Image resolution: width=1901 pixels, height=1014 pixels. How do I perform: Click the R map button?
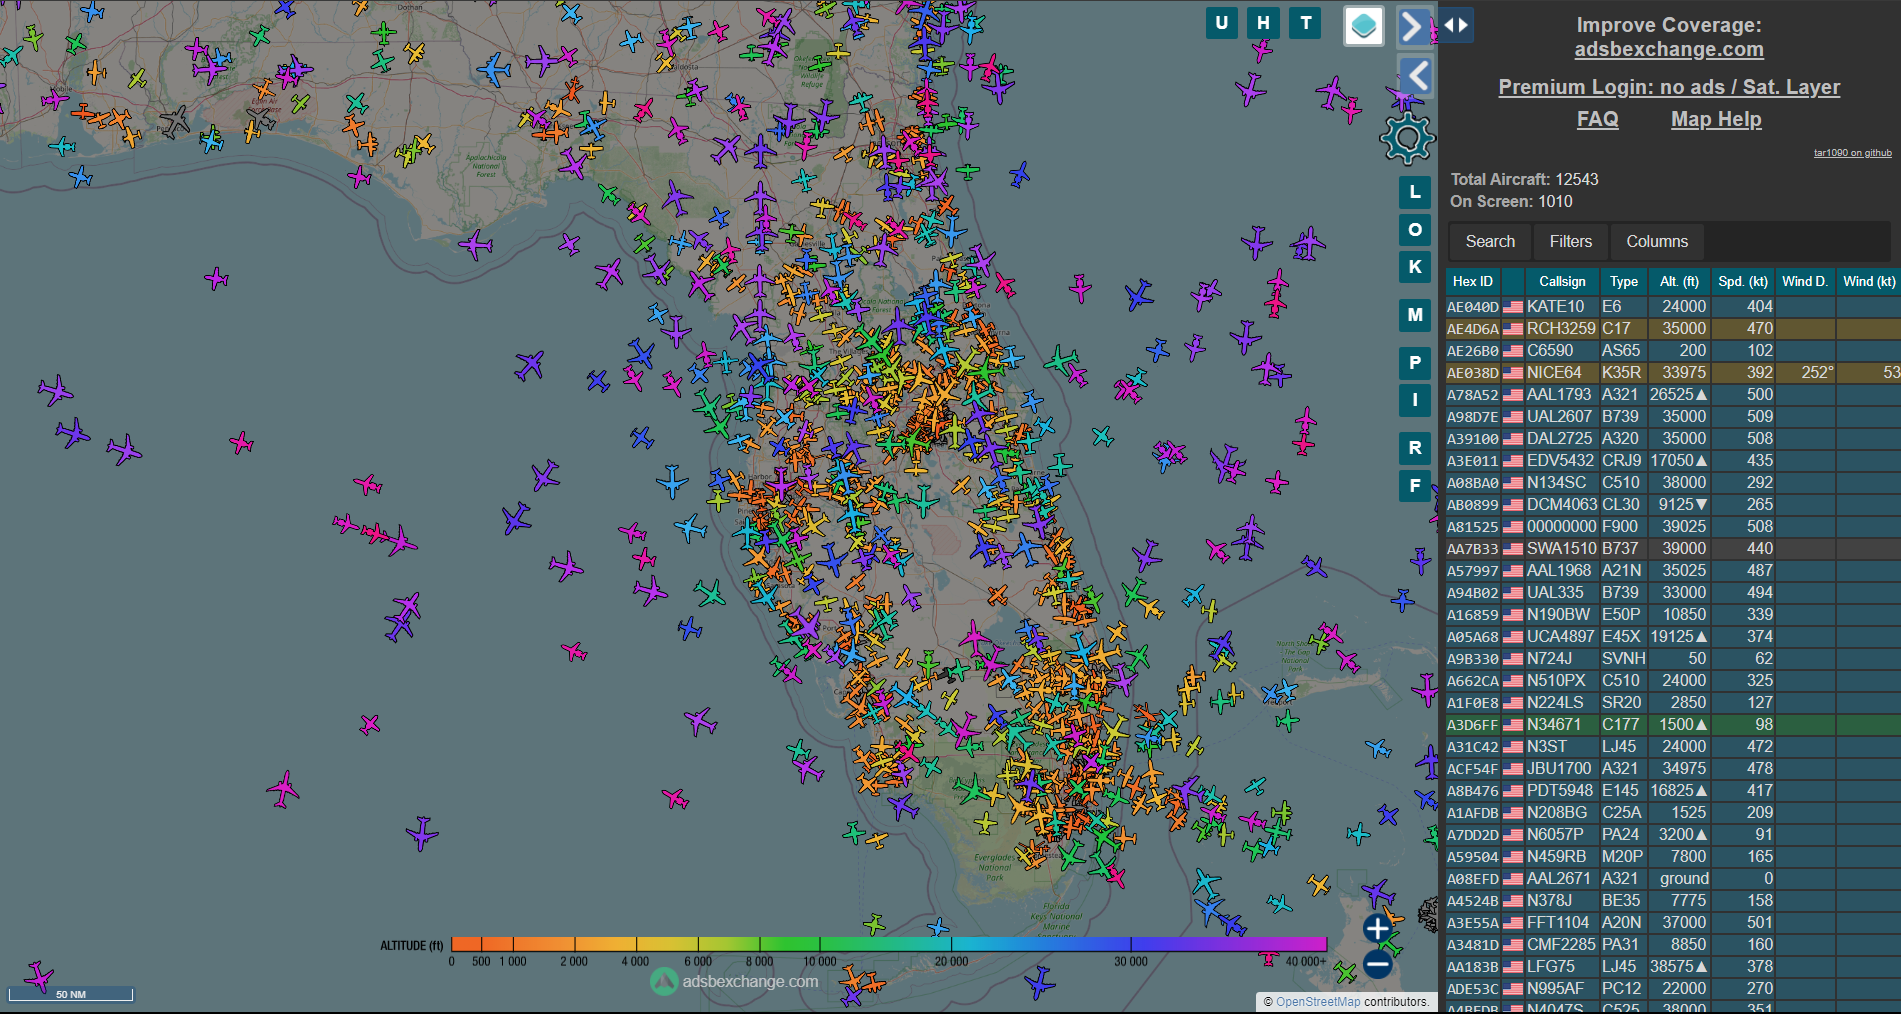[1414, 448]
